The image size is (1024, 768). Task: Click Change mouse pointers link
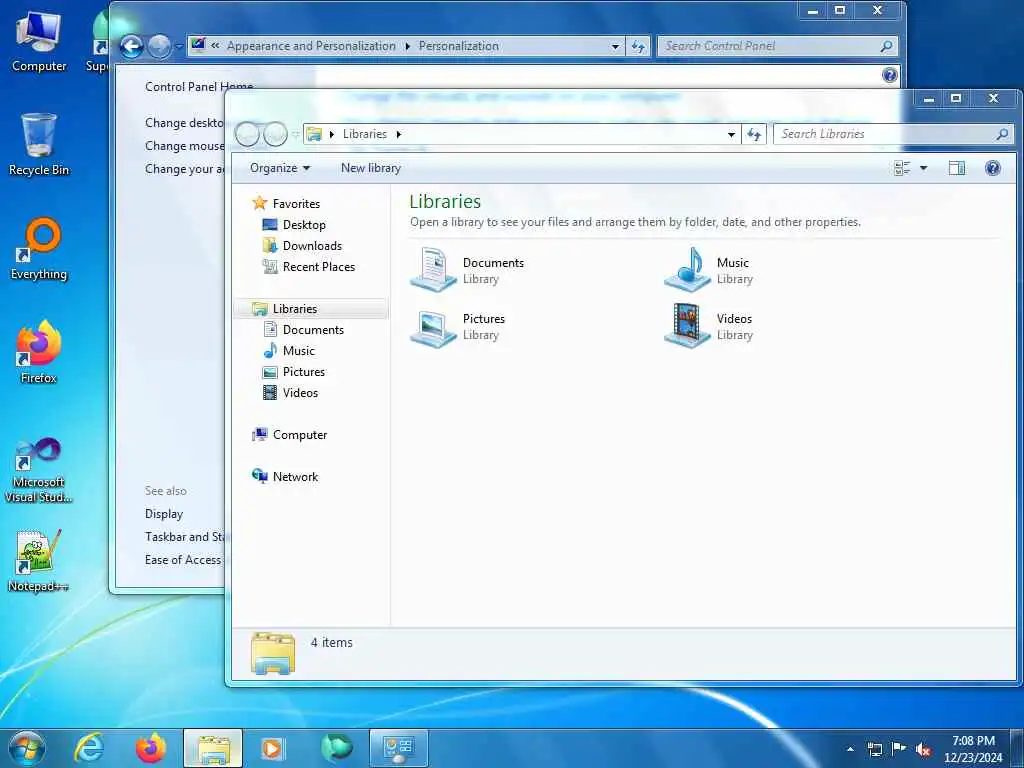click(x=185, y=146)
